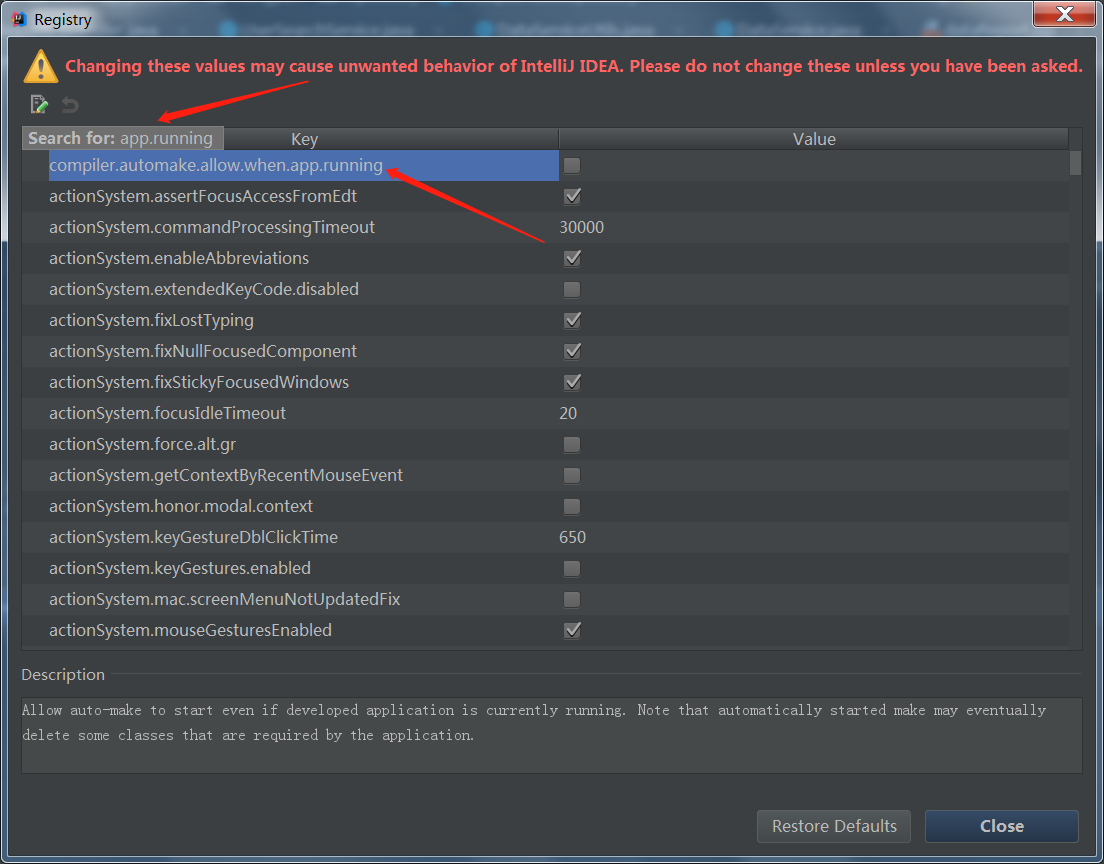This screenshot has width=1104, height=864.
Task: Select actionSystem.fixStickyFocusedWindows key
Action: coord(199,382)
